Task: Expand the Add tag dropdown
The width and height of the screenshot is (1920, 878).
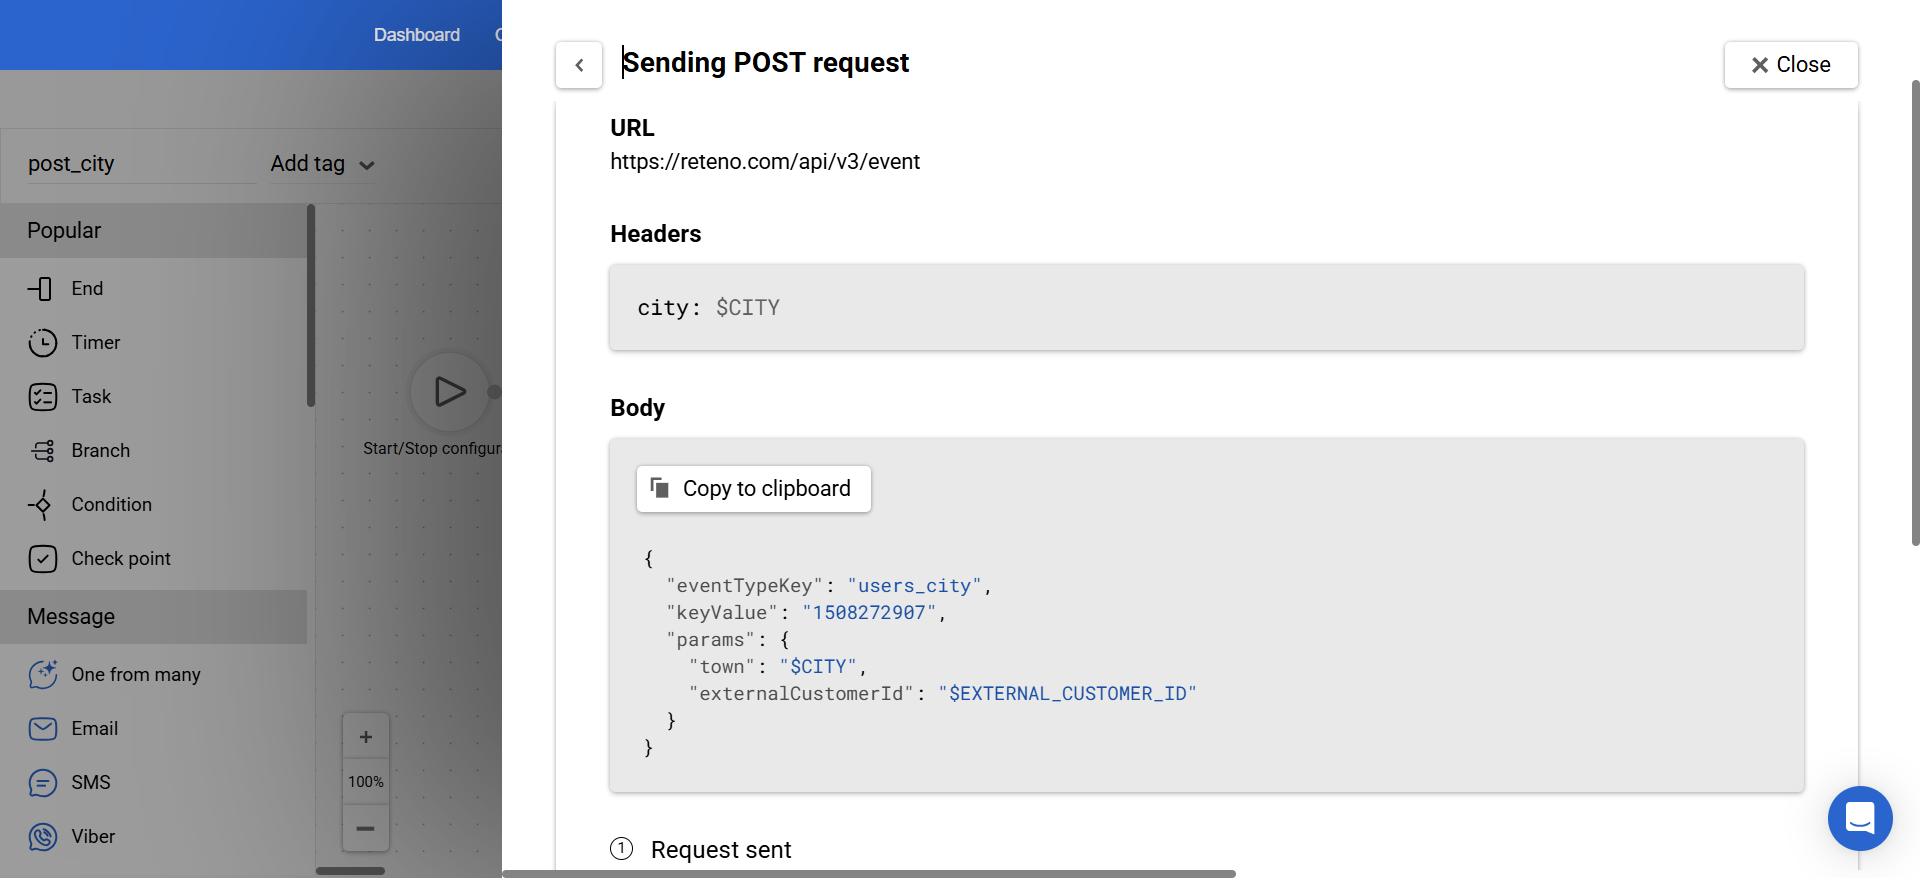Action: pyautogui.click(x=322, y=164)
